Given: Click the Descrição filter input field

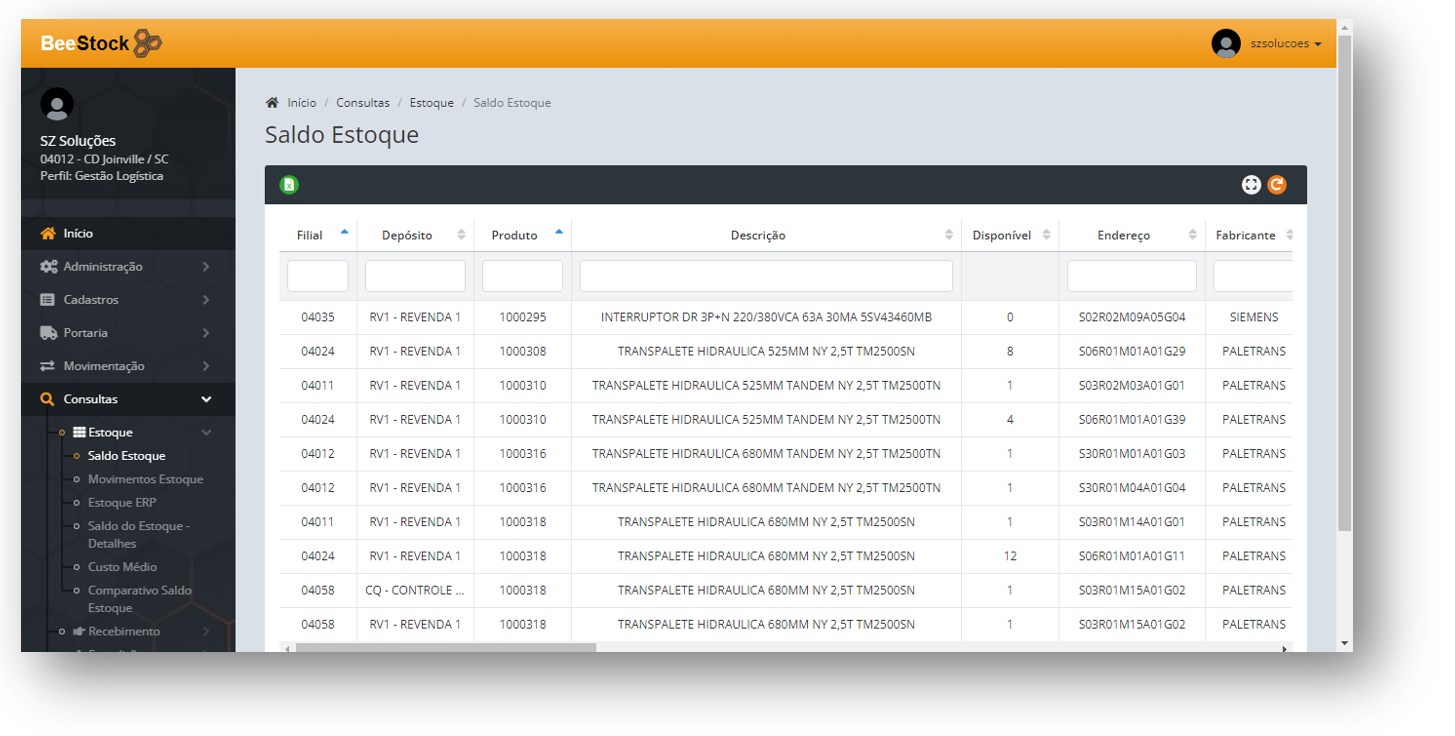Looking at the screenshot, I should [x=766, y=276].
